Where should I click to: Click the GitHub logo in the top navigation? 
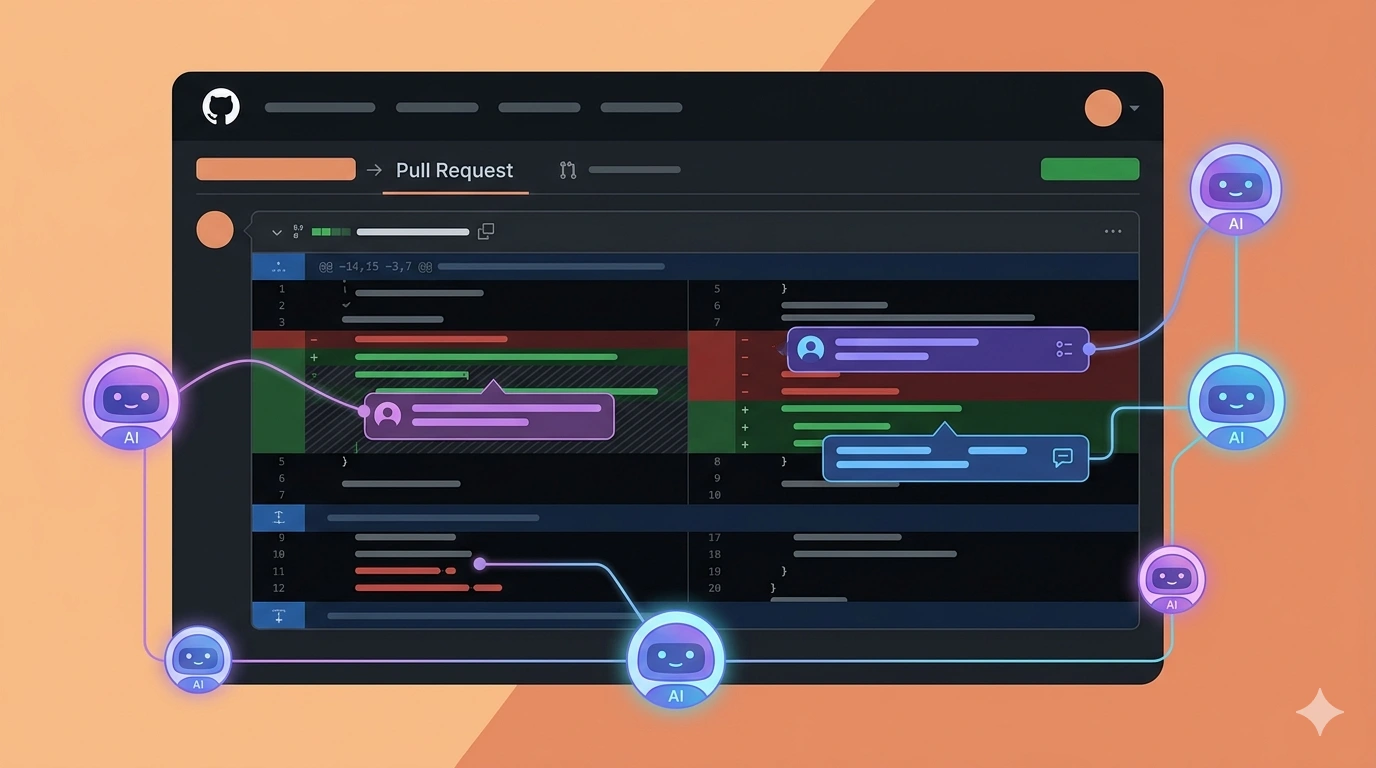coord(220,107)
